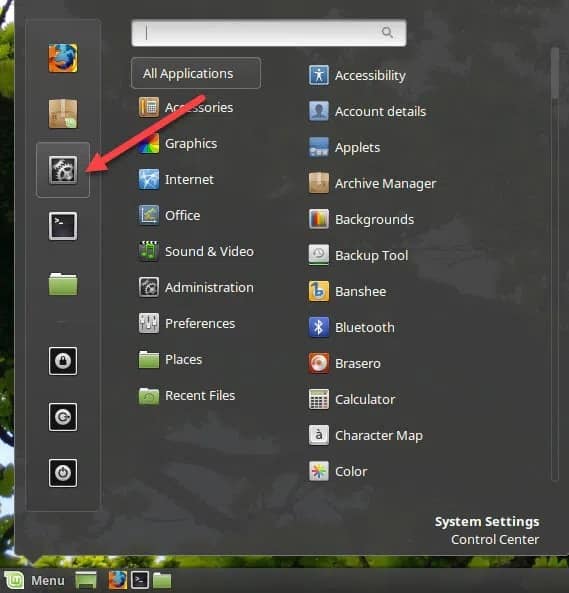Click the Menu button on the panel
Viewport: 569px width, 593px height.
[x=35, y=580]
